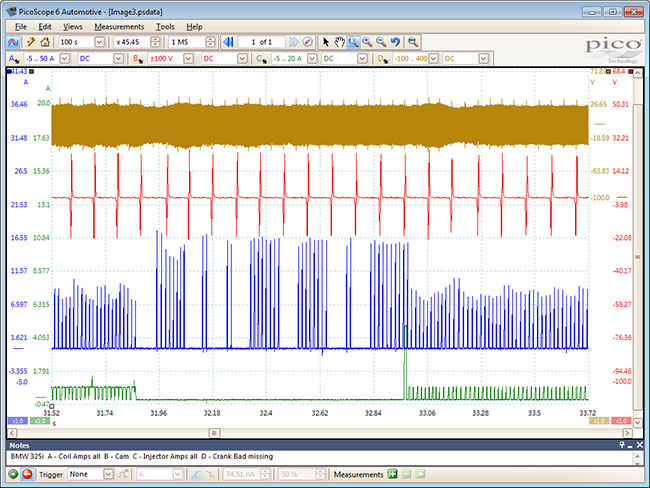Open the Help menu
Screen dimensions: 650x488
(194, 27)
